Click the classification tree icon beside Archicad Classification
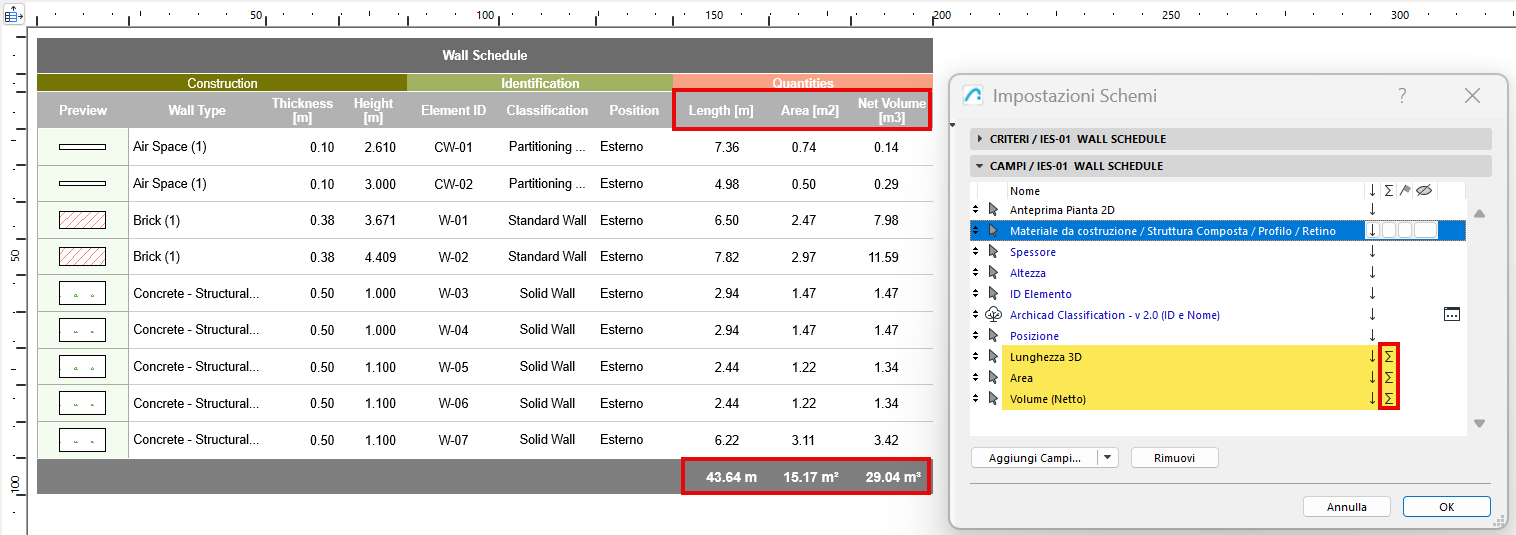The width and height of the screenshot is (1516, 535). click(x=993, y=315)
